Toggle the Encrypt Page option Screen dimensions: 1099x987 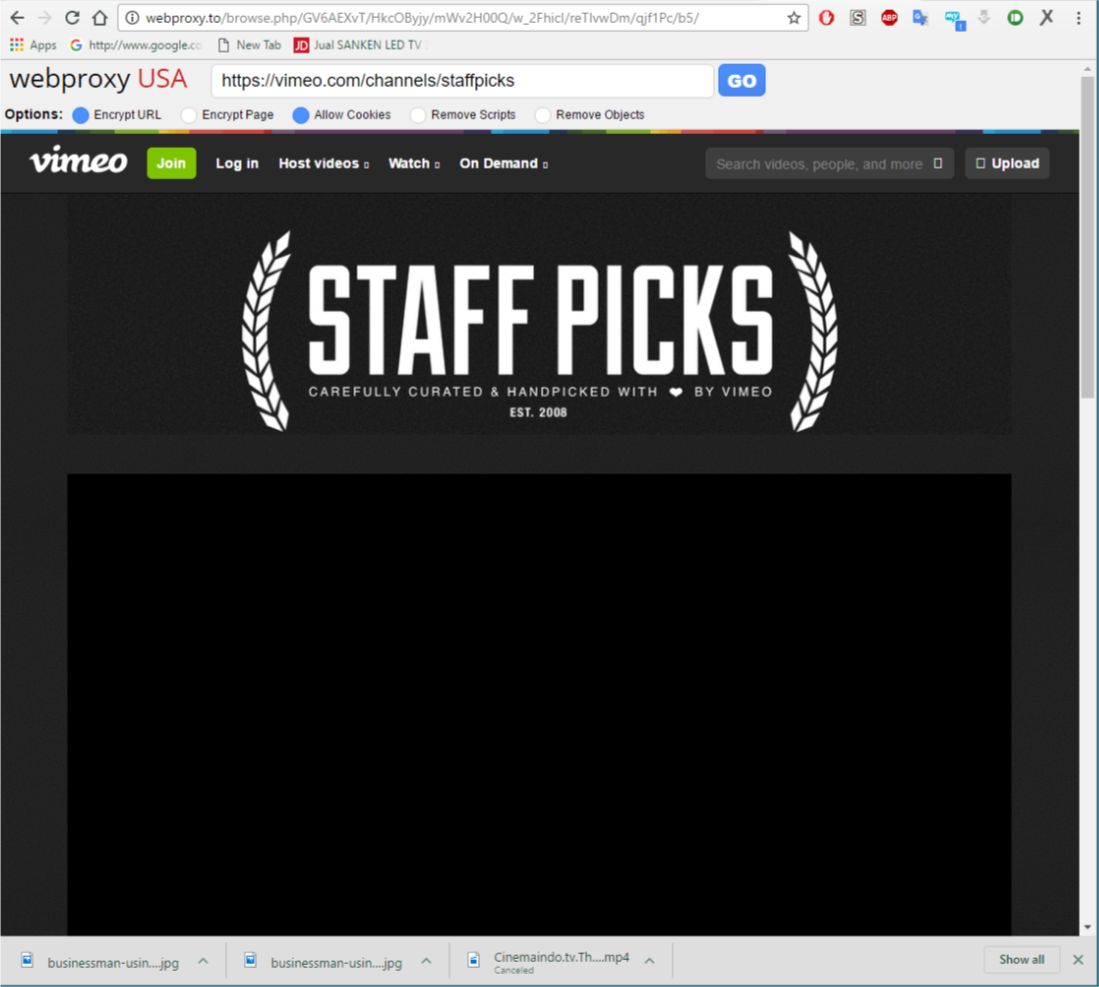tap(188, 115)
